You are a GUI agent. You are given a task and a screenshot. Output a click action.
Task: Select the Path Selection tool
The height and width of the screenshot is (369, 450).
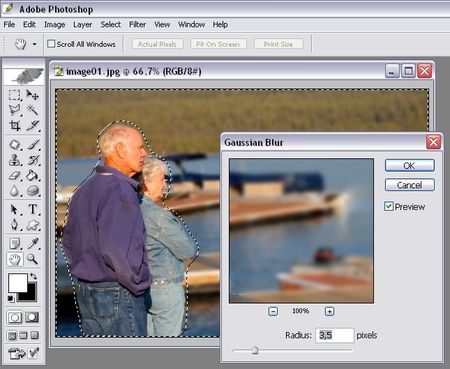[x=14, y=210]
